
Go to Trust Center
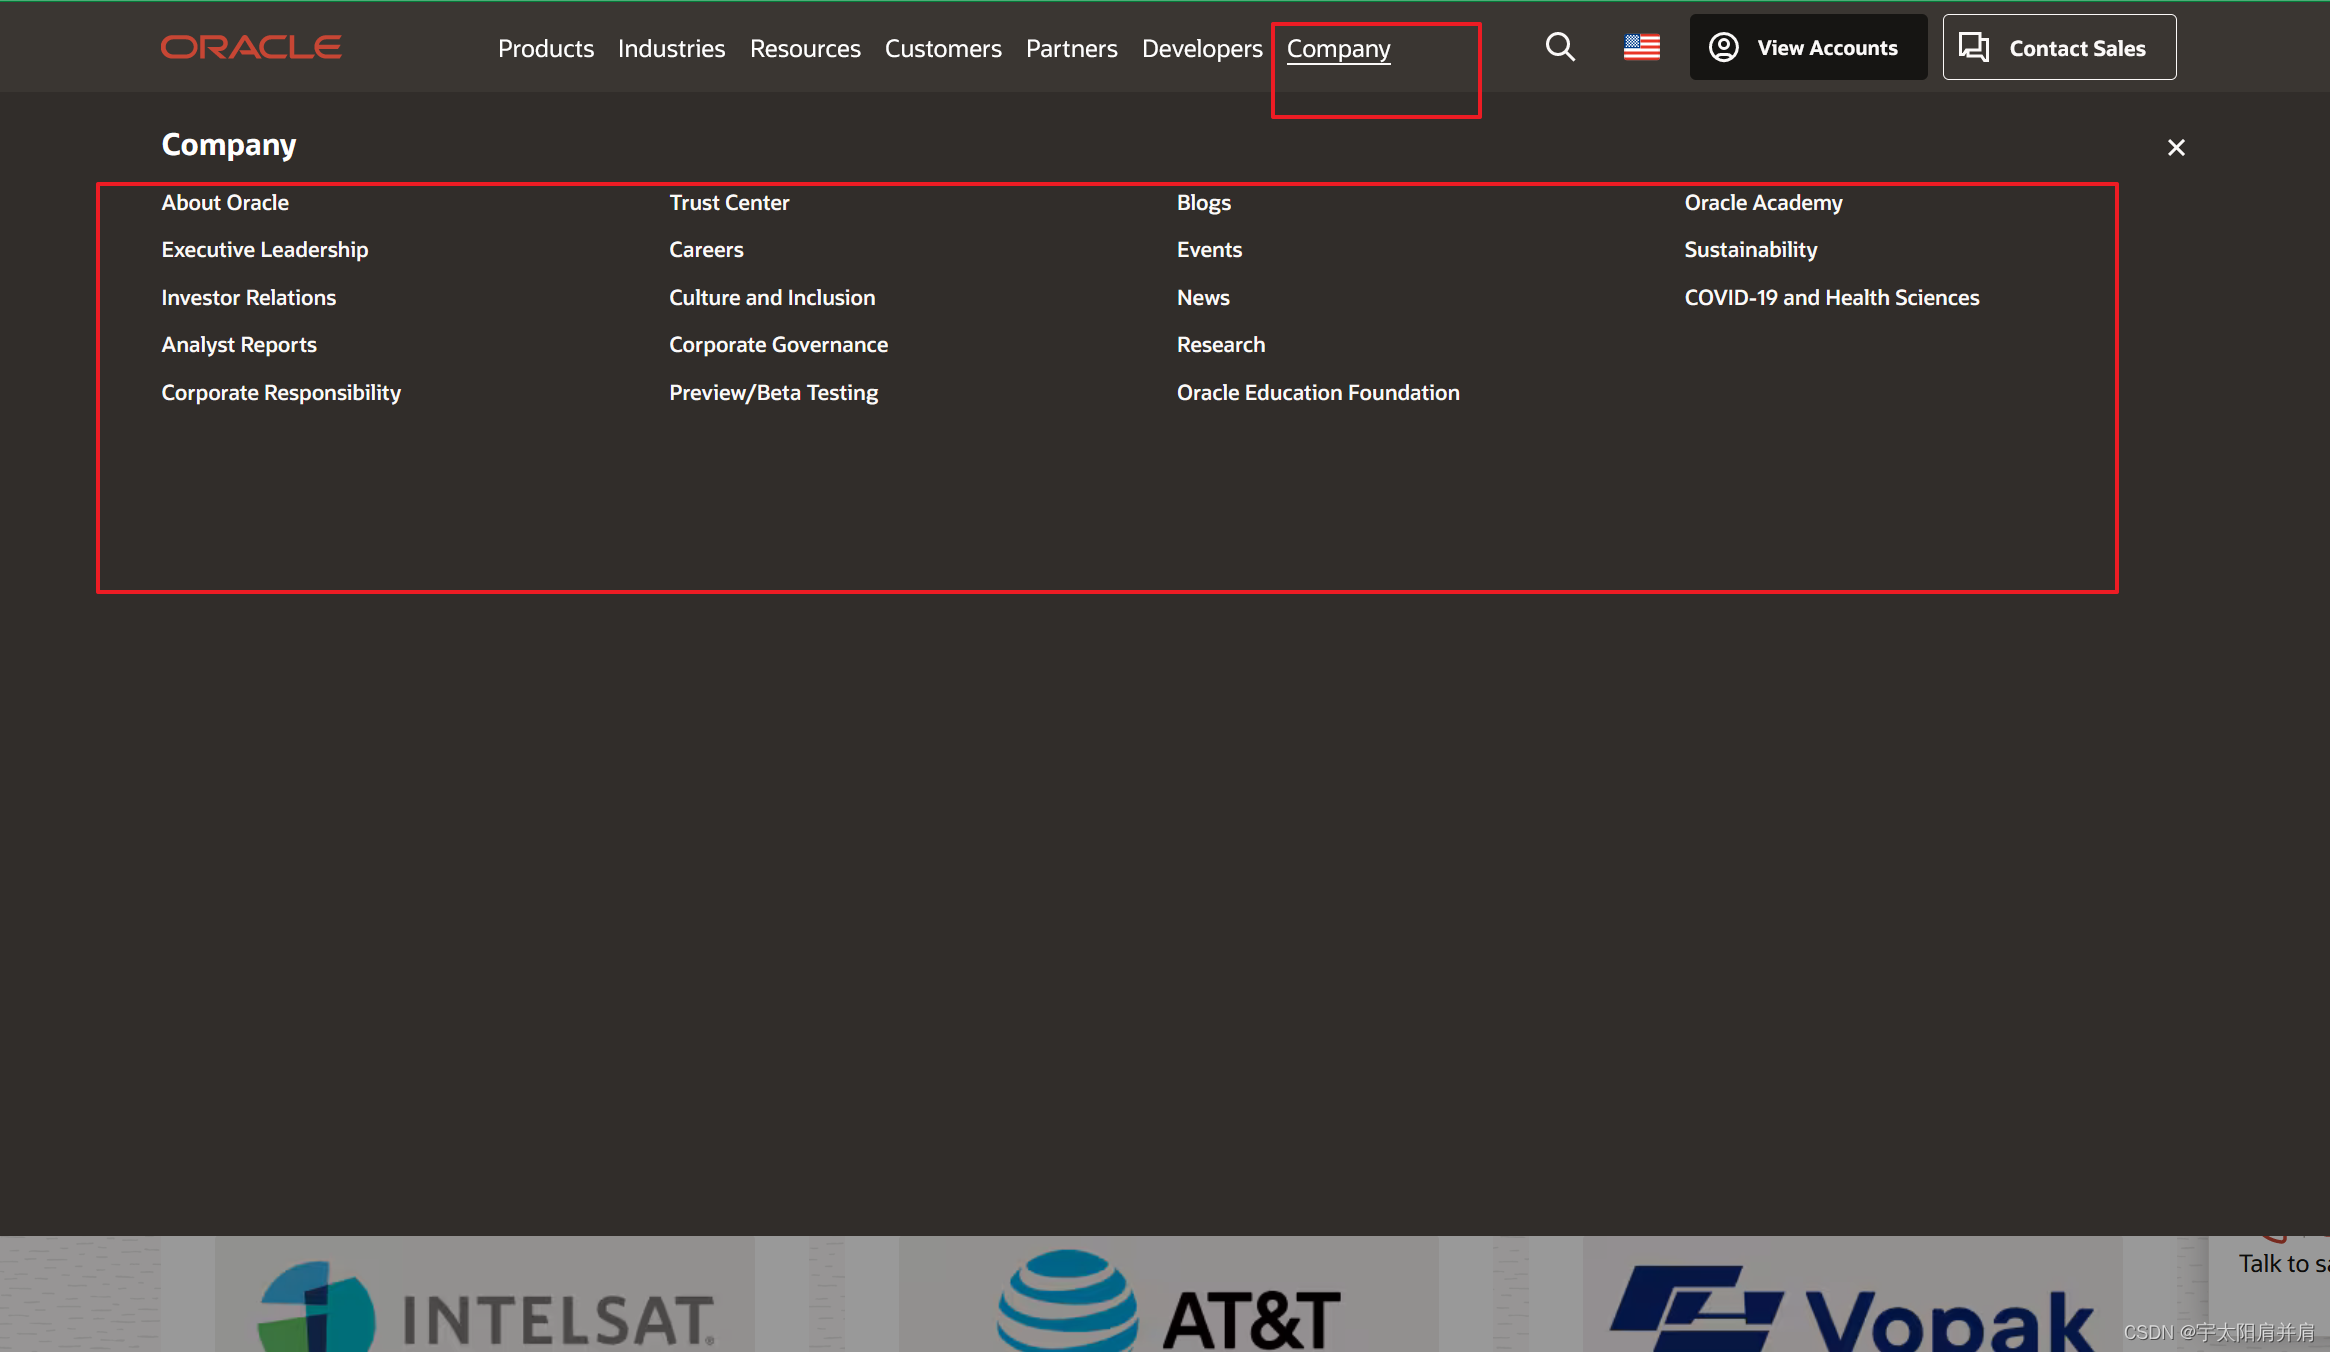pyautogui.click(x=729, y=202)
